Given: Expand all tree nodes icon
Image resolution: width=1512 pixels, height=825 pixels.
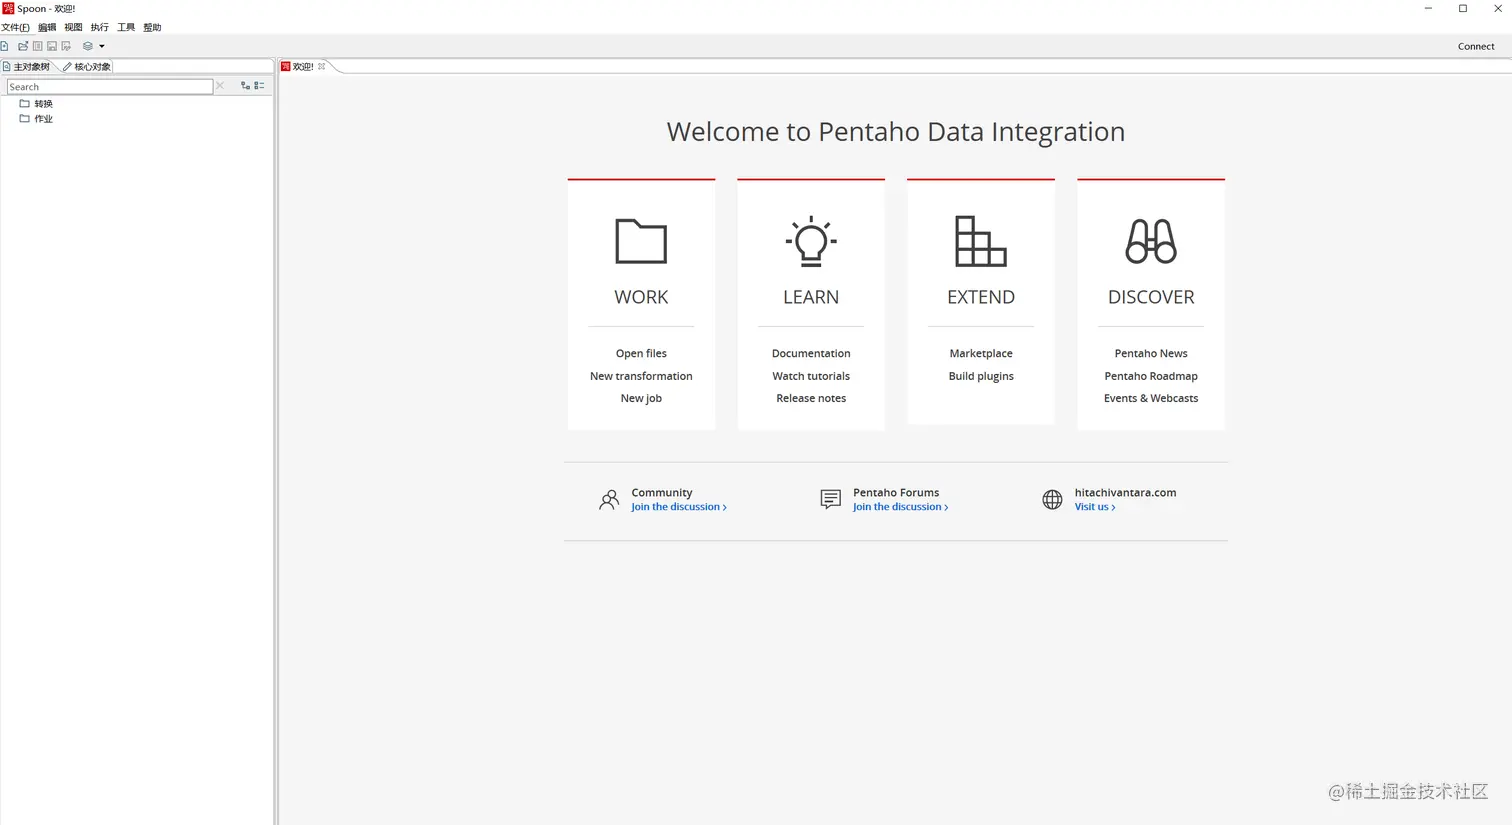Looking at the screenshot, I should click(x=245, y=86).
